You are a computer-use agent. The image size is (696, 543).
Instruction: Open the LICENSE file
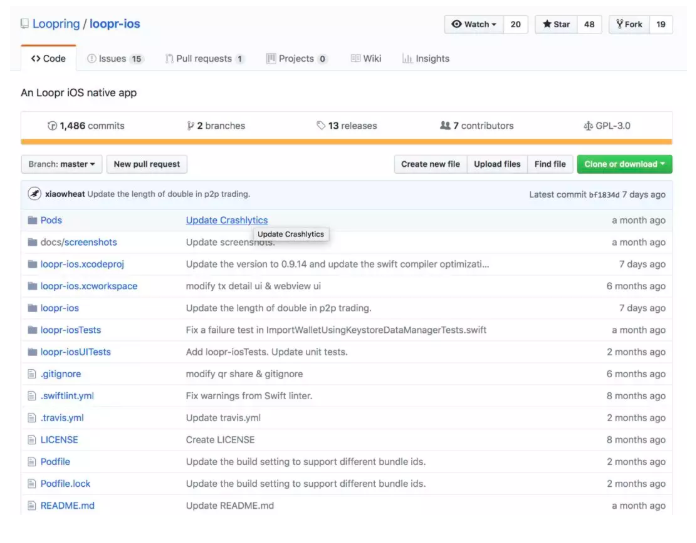(x=59, y=440)
